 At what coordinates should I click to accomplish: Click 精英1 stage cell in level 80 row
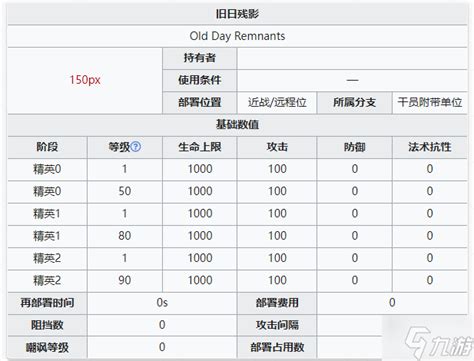tap(47, 236)
